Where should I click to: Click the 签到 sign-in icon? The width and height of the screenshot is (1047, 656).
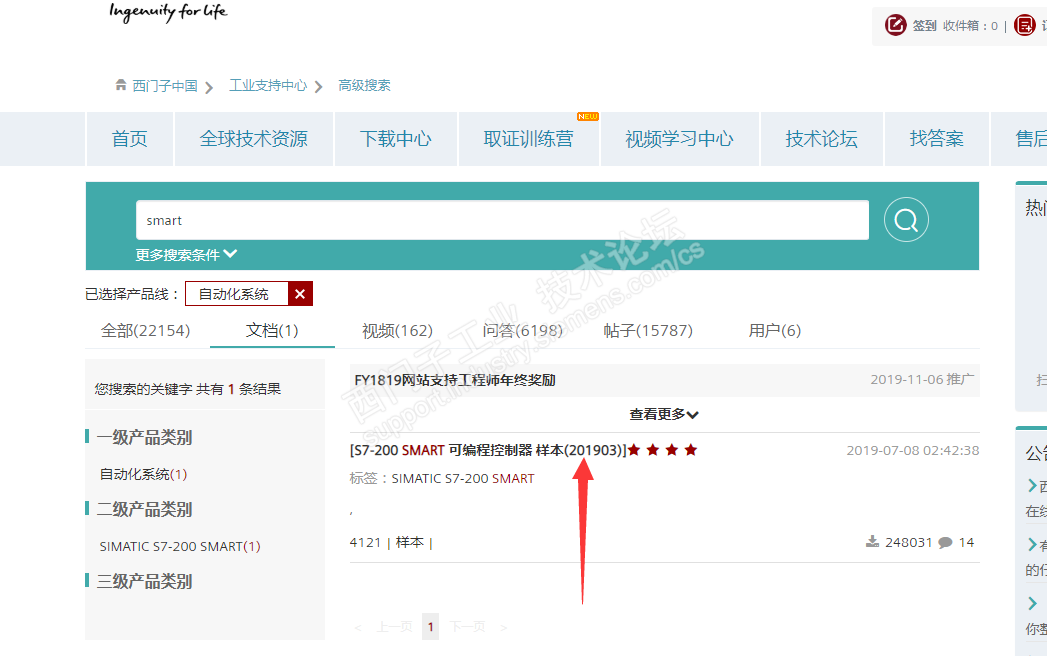click(x=895, y=25)
